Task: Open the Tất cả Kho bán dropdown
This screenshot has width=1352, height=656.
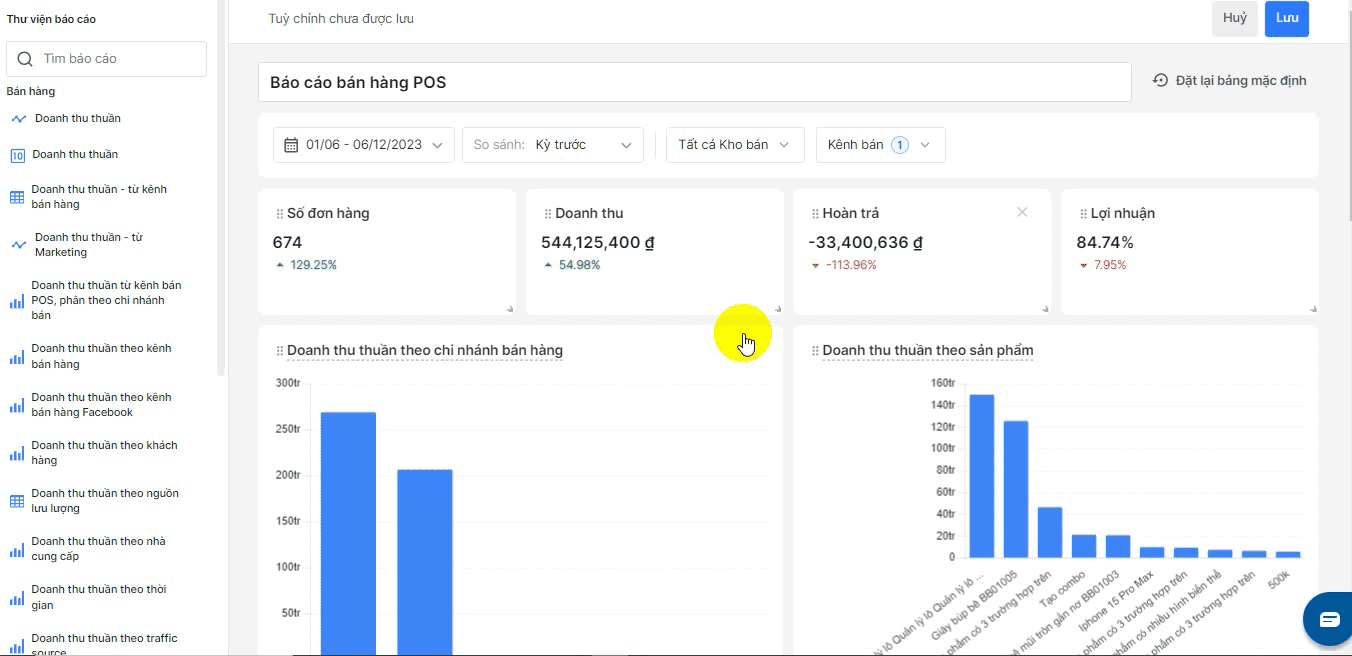Action: (x=734, y=145)
